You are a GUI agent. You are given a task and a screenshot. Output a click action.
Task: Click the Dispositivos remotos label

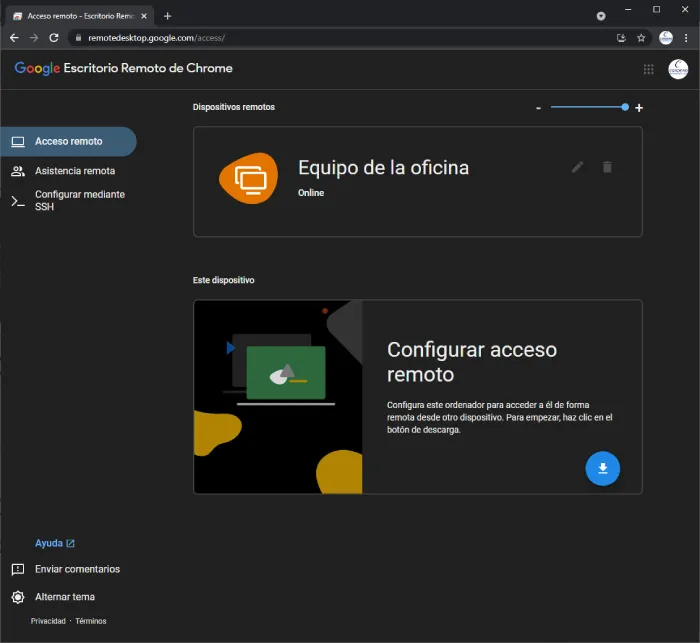233,107
